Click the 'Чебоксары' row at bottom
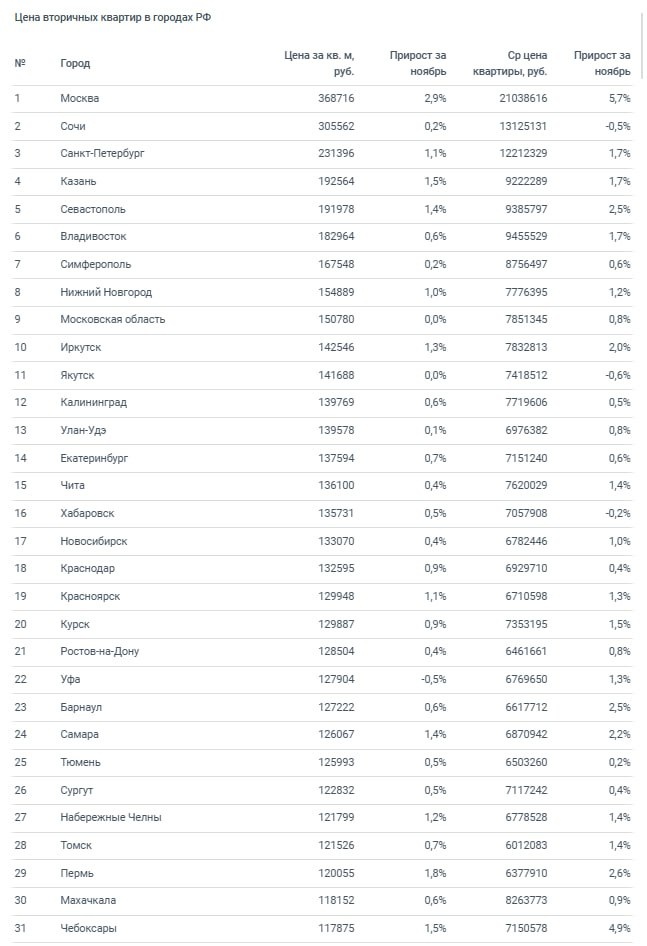Image resolution: width=647 pixels, height=946 pixels. (88, 928)
